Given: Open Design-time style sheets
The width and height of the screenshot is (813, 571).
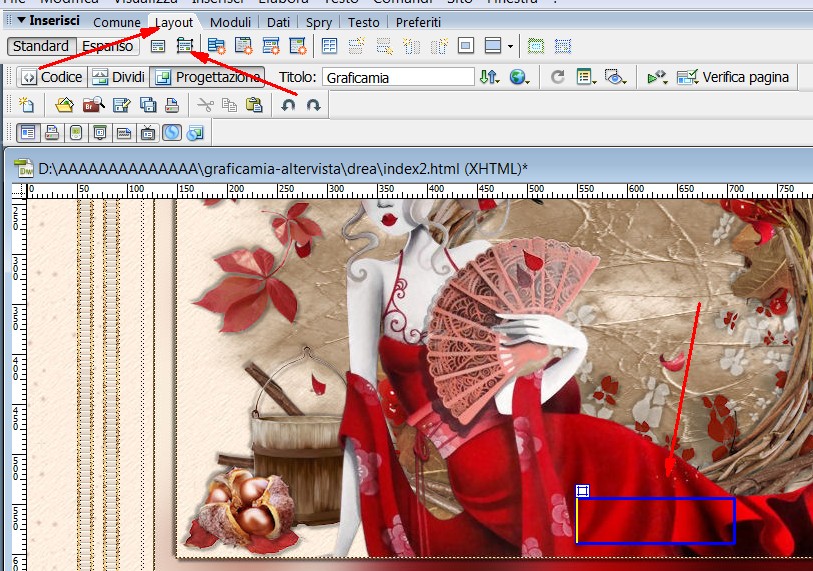Looking at the screenshot, I should pos(195,133).
